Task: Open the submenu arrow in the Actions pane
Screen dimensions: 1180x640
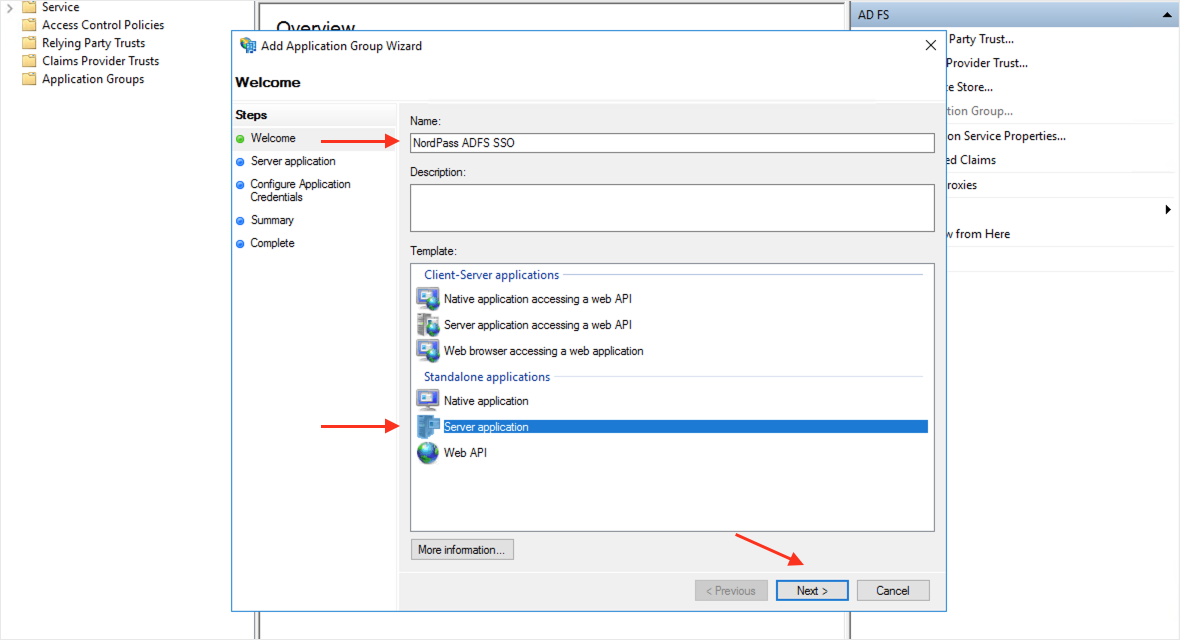Action: [1168, 209]
